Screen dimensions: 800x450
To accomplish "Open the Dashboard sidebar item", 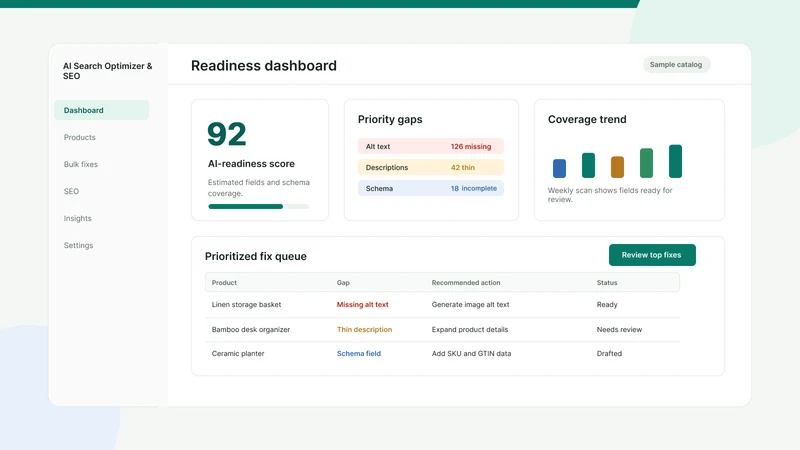I will pos(102,110).
